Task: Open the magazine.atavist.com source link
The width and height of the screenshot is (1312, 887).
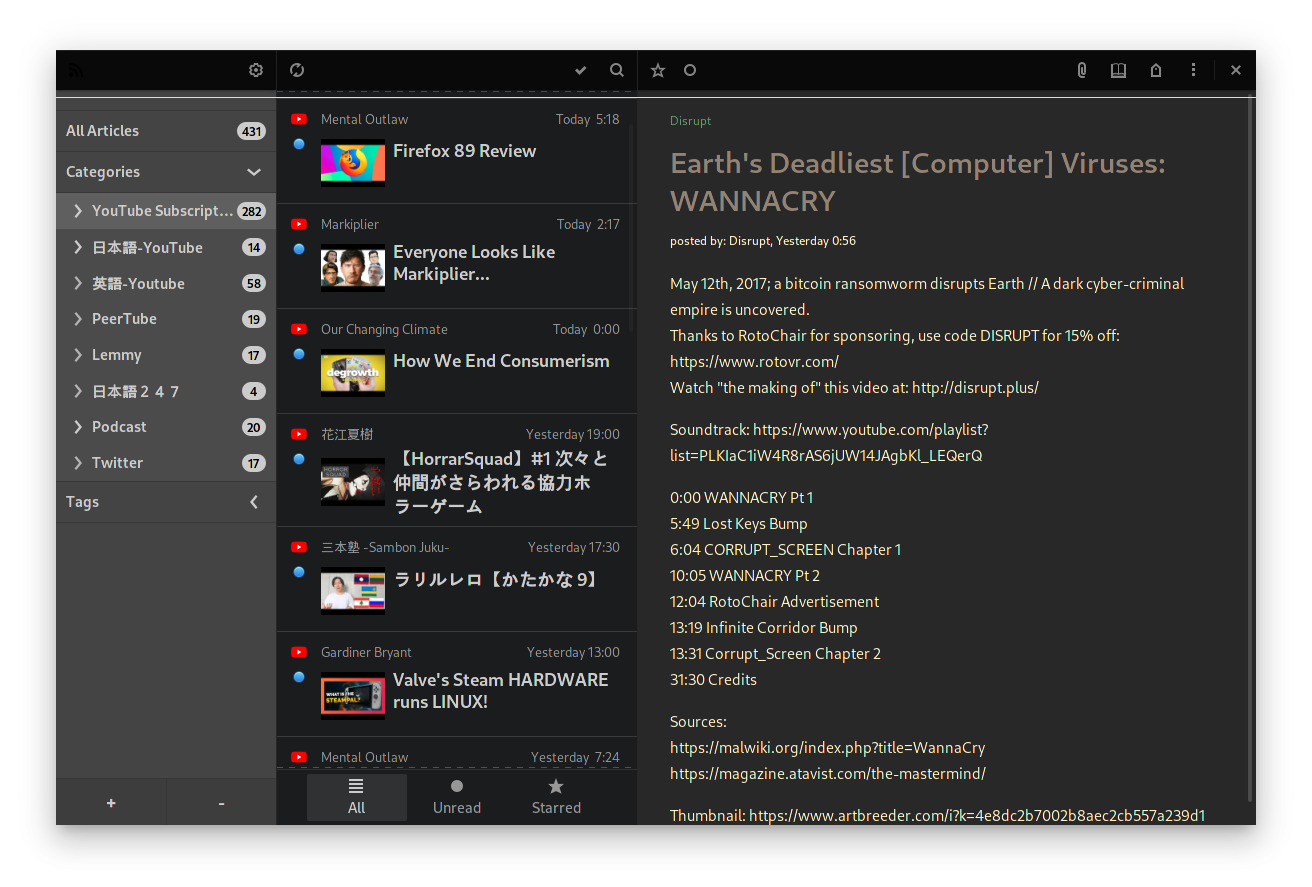Action: click(828, 774)
